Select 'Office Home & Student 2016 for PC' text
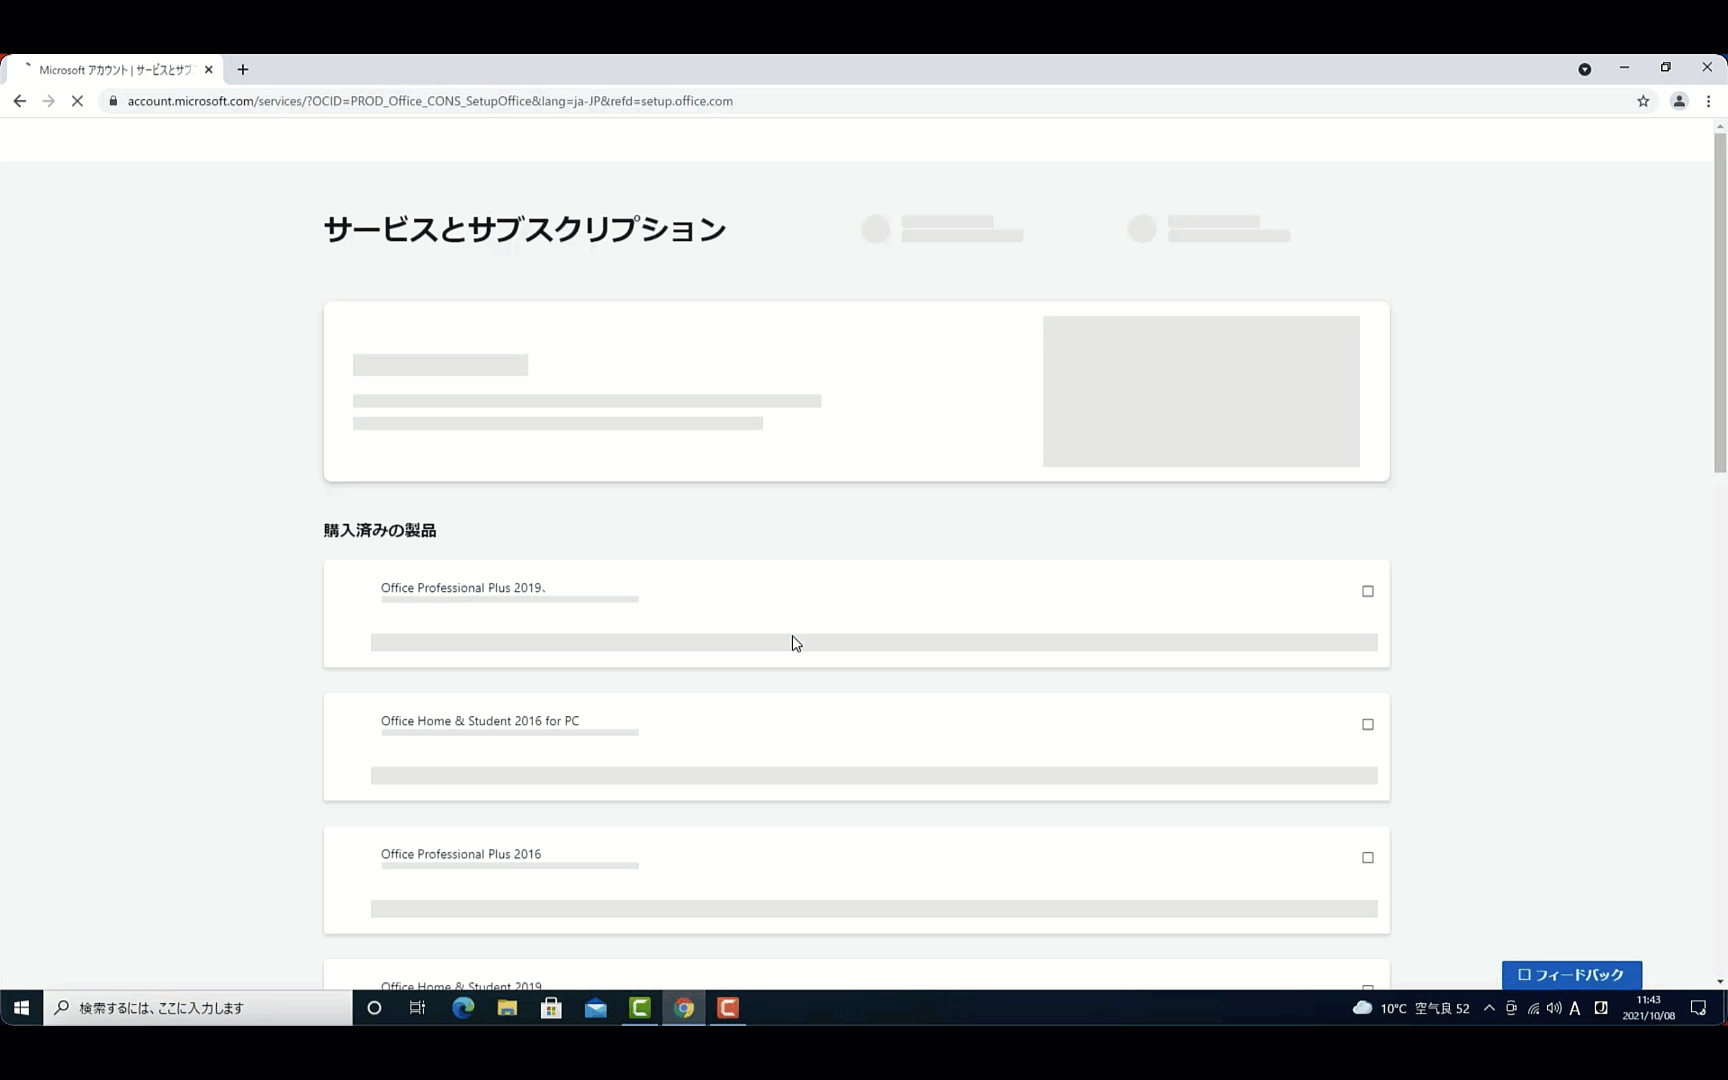The width and height of the screenshot is (1728, 1080). click(480, 721)
